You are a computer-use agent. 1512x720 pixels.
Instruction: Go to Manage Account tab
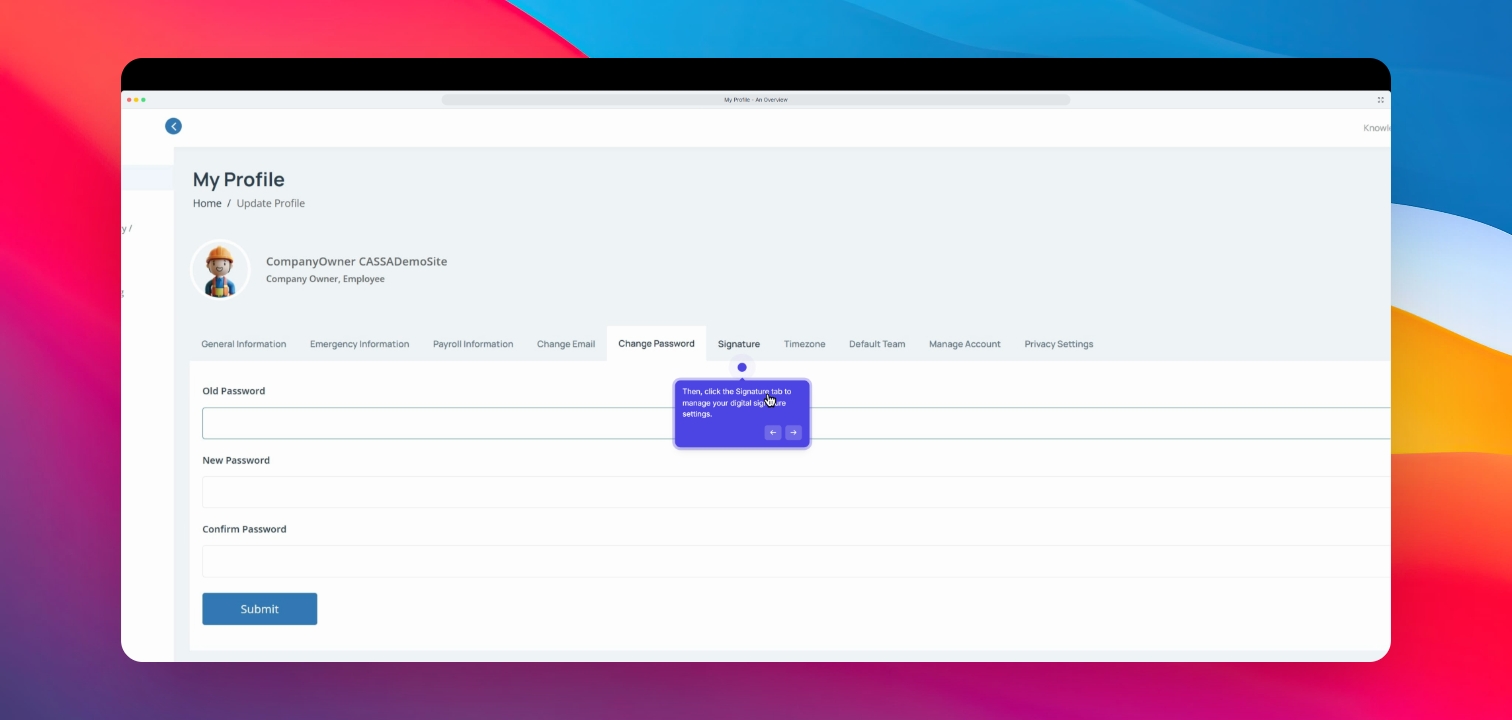pos(965,344)
